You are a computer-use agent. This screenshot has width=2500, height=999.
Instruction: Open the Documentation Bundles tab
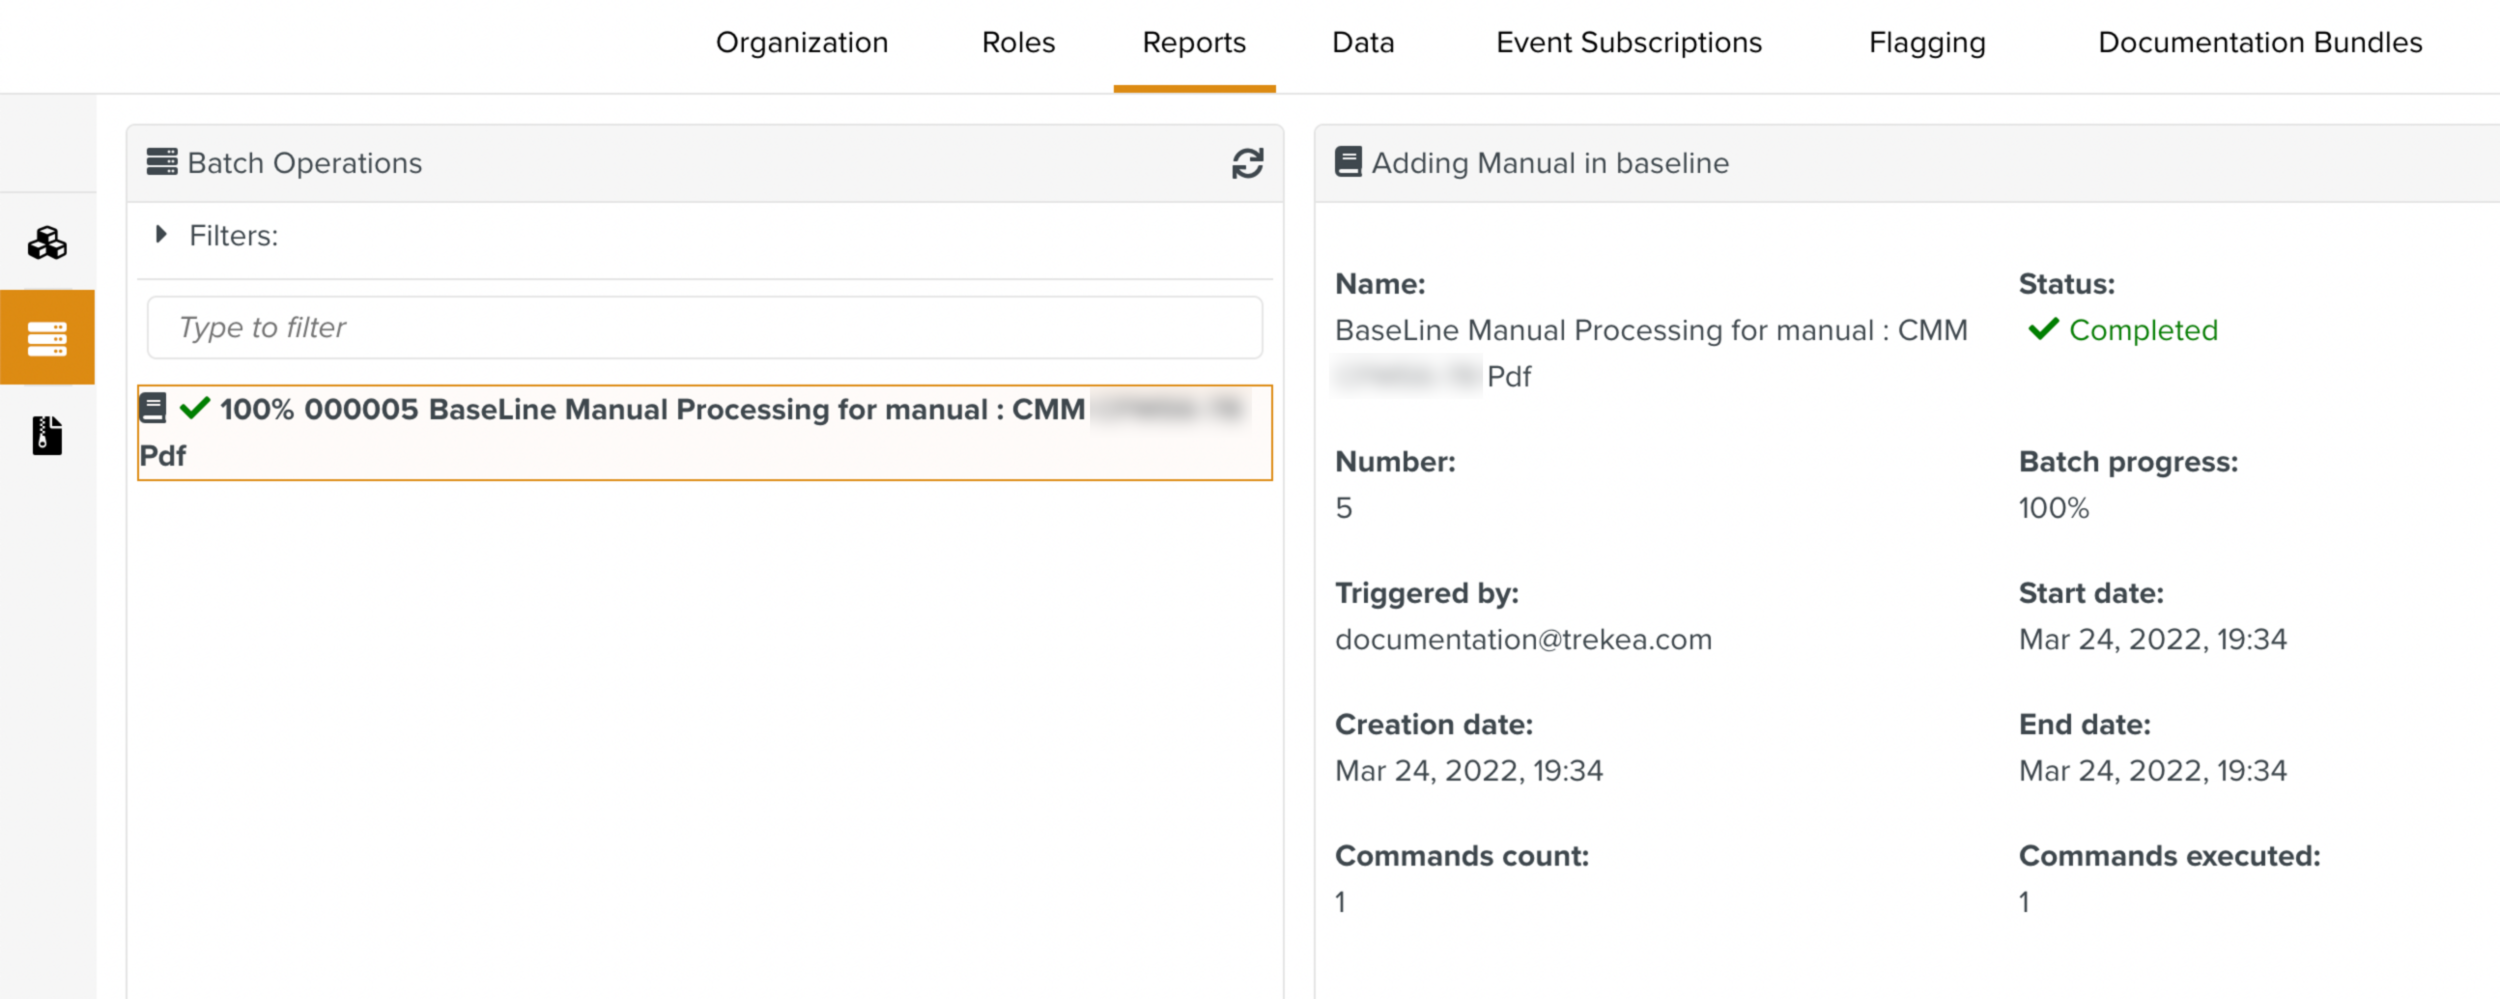(x=2260, y=43)
